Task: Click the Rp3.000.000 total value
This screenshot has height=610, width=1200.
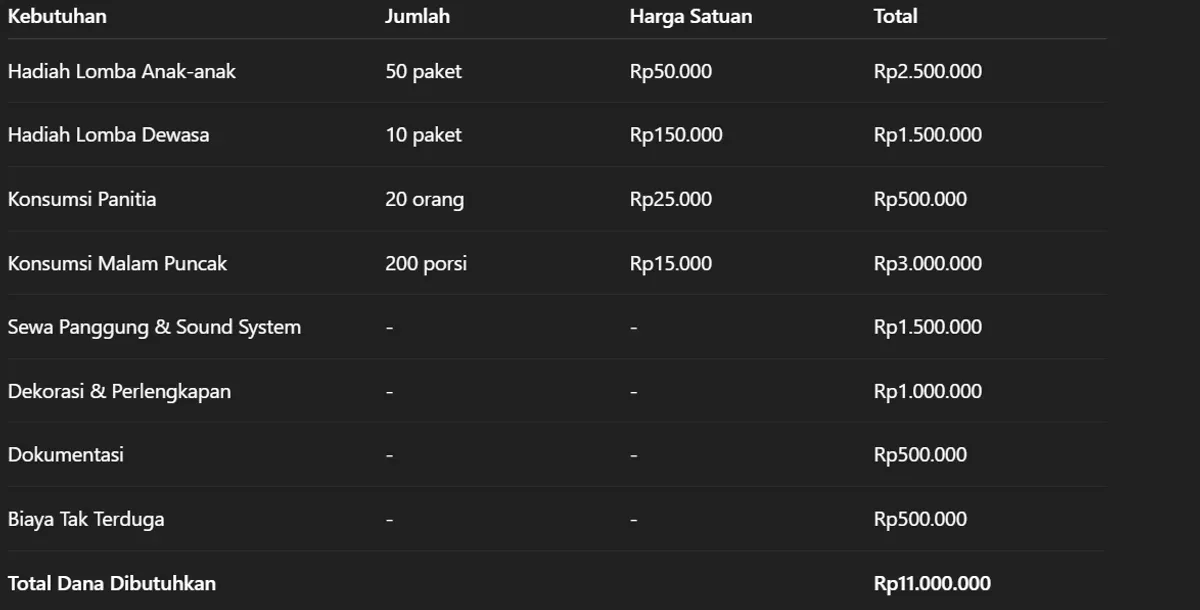Action: 928,263
